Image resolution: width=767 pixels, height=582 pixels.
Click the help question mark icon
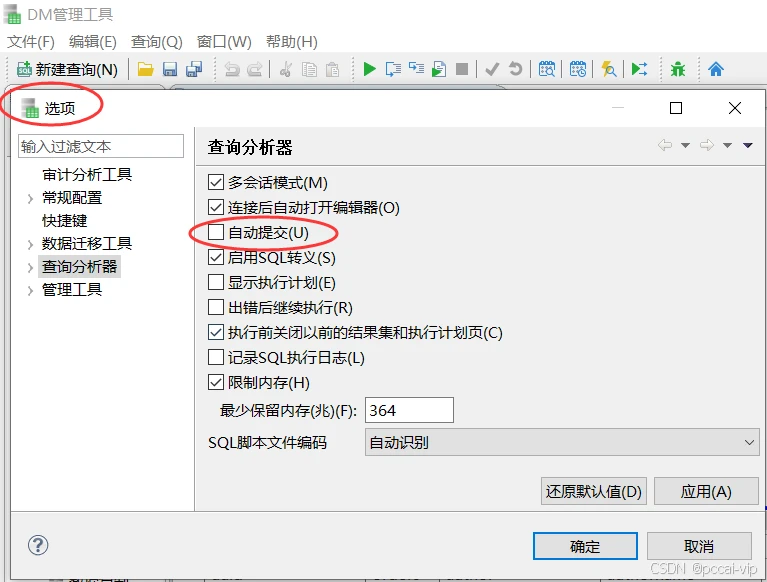point(38,545)
